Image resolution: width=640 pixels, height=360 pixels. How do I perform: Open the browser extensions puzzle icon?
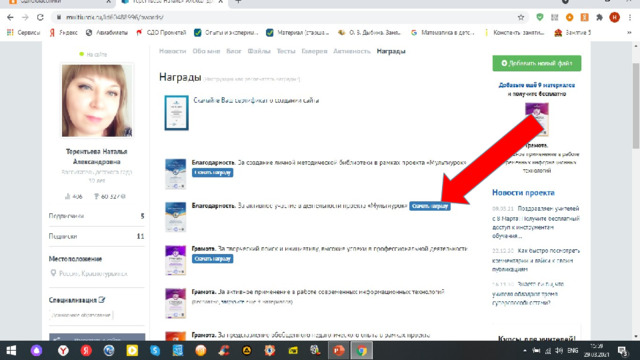(599, 17)
